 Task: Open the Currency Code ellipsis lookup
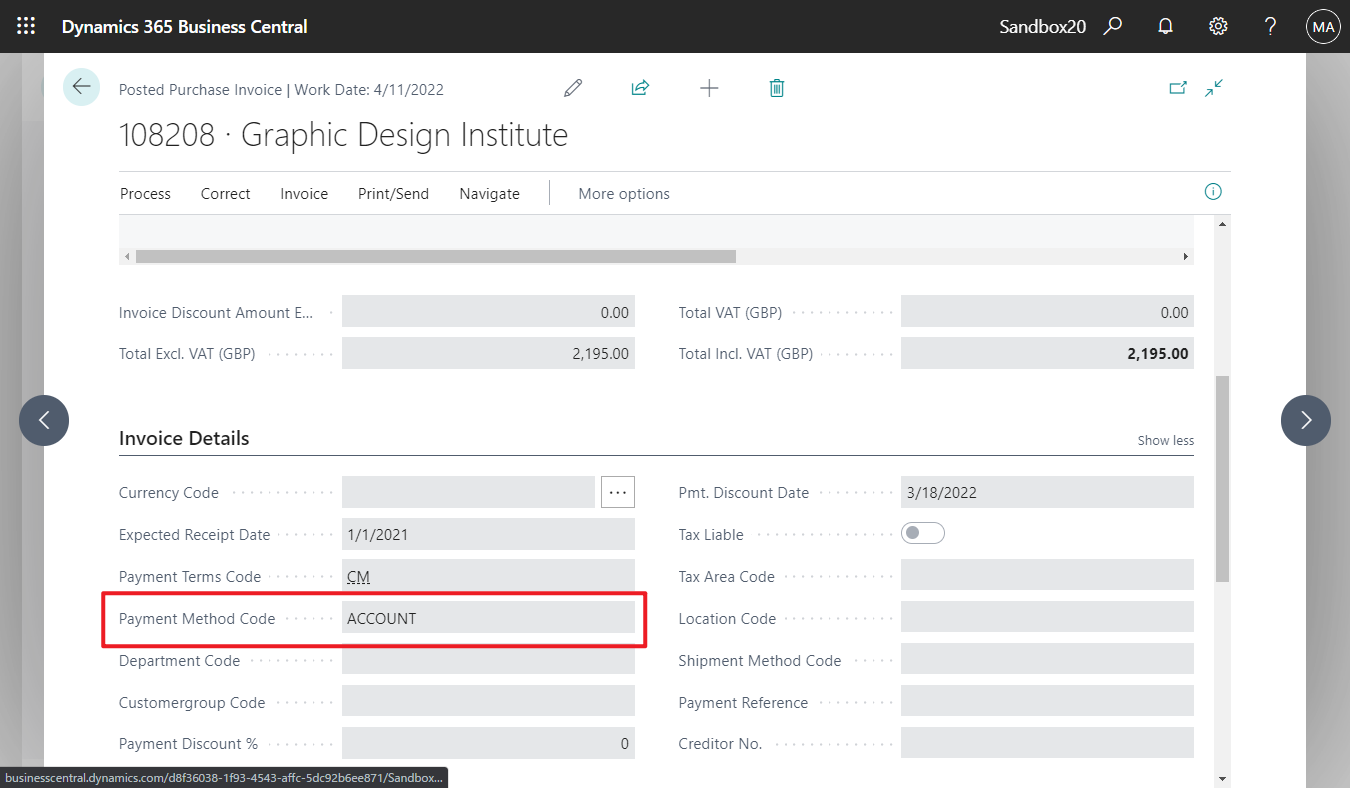(x=618, y=491)
